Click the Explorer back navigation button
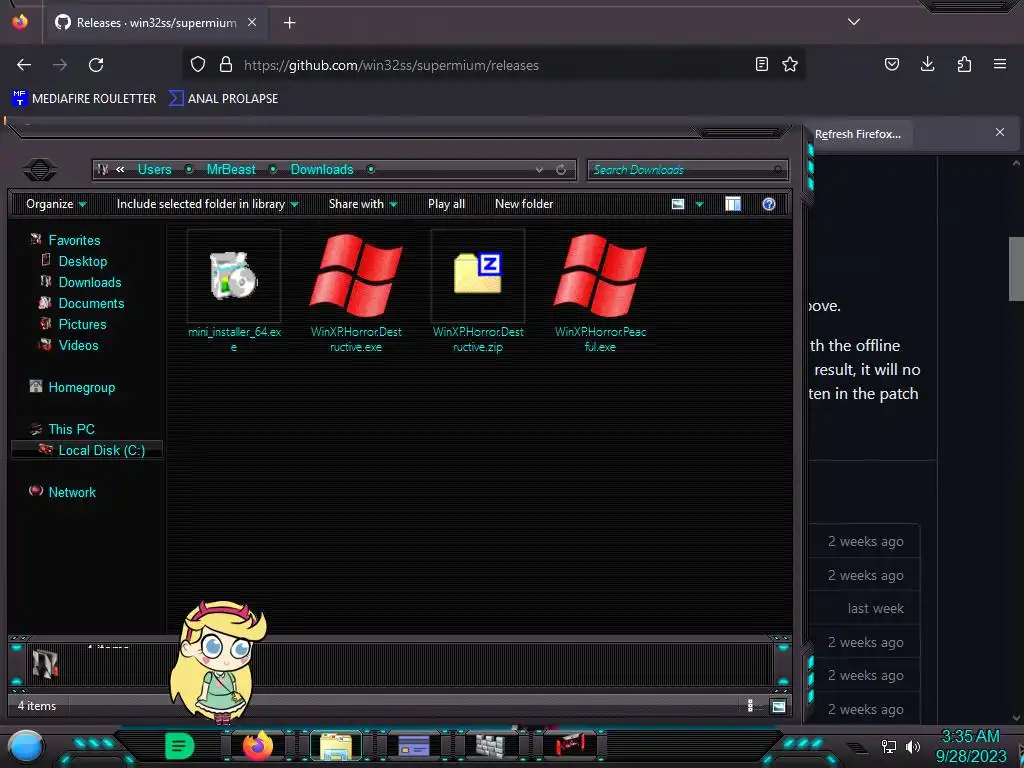1024x768 pixels. 40,170
